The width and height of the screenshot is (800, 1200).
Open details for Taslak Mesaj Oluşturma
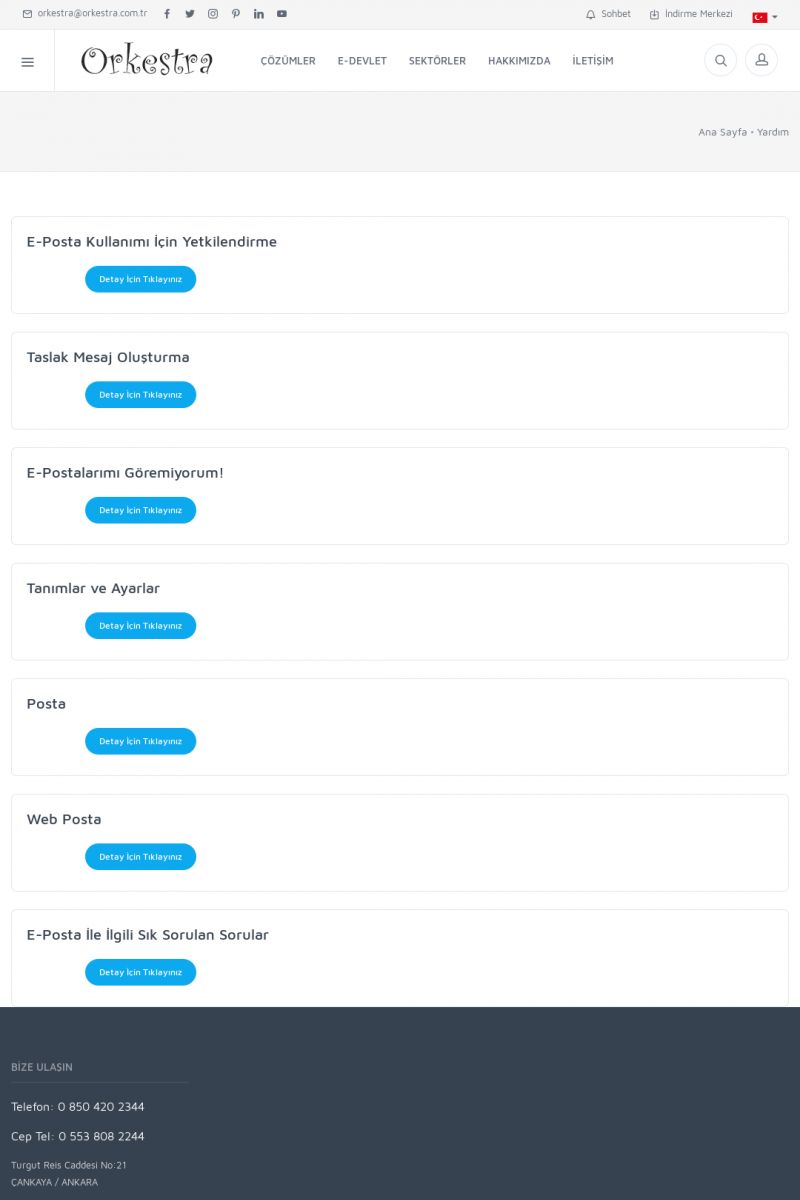pos(140,395)
